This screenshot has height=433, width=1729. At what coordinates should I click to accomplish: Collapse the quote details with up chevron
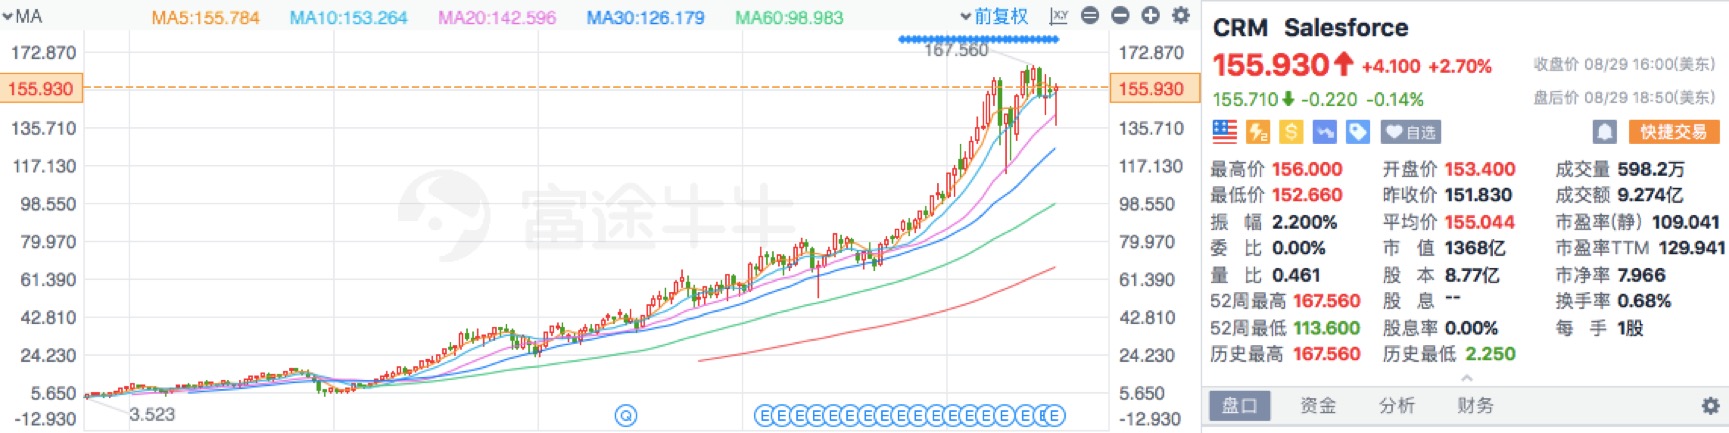1466,378
